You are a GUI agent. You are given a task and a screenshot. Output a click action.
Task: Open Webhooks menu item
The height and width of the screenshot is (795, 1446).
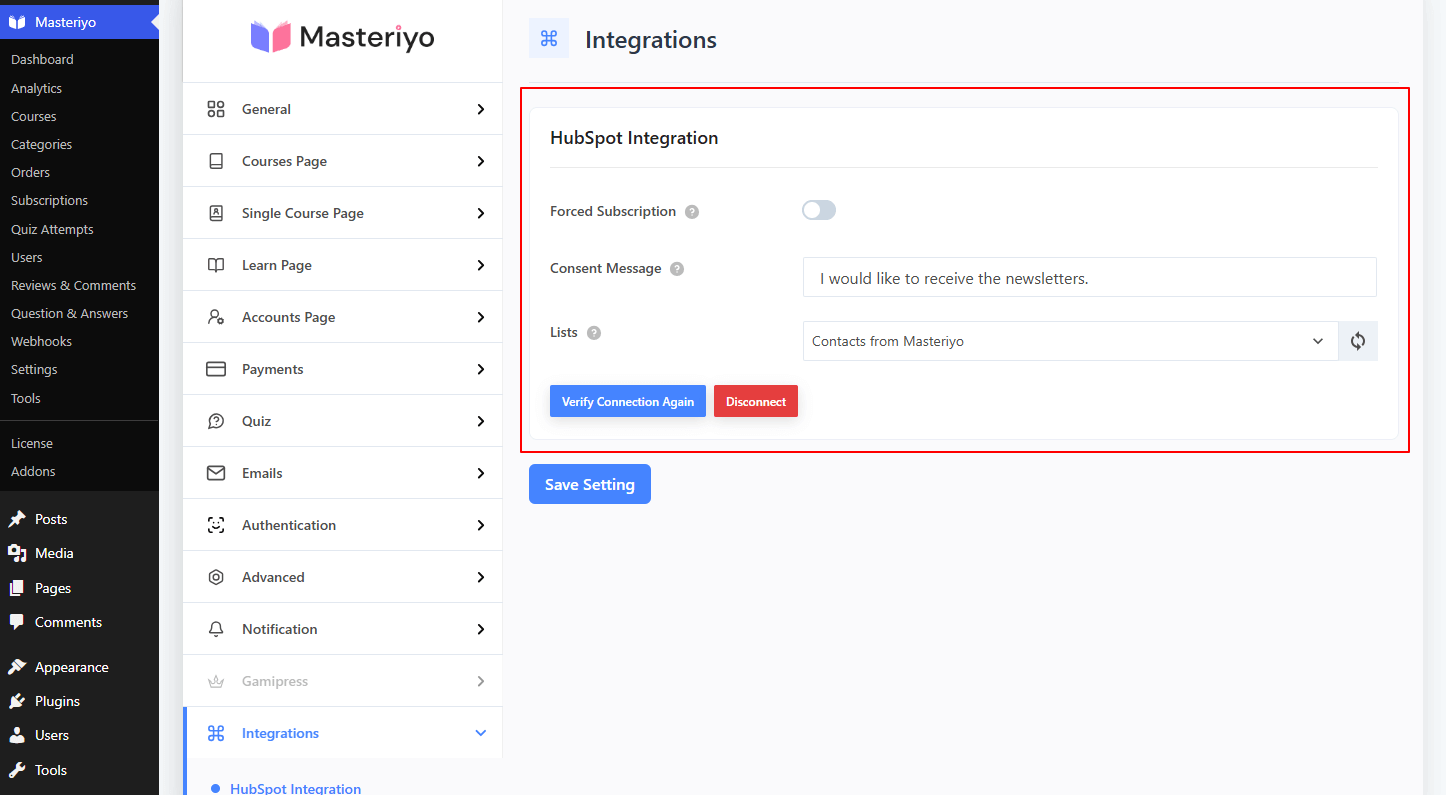coord(41,341)
